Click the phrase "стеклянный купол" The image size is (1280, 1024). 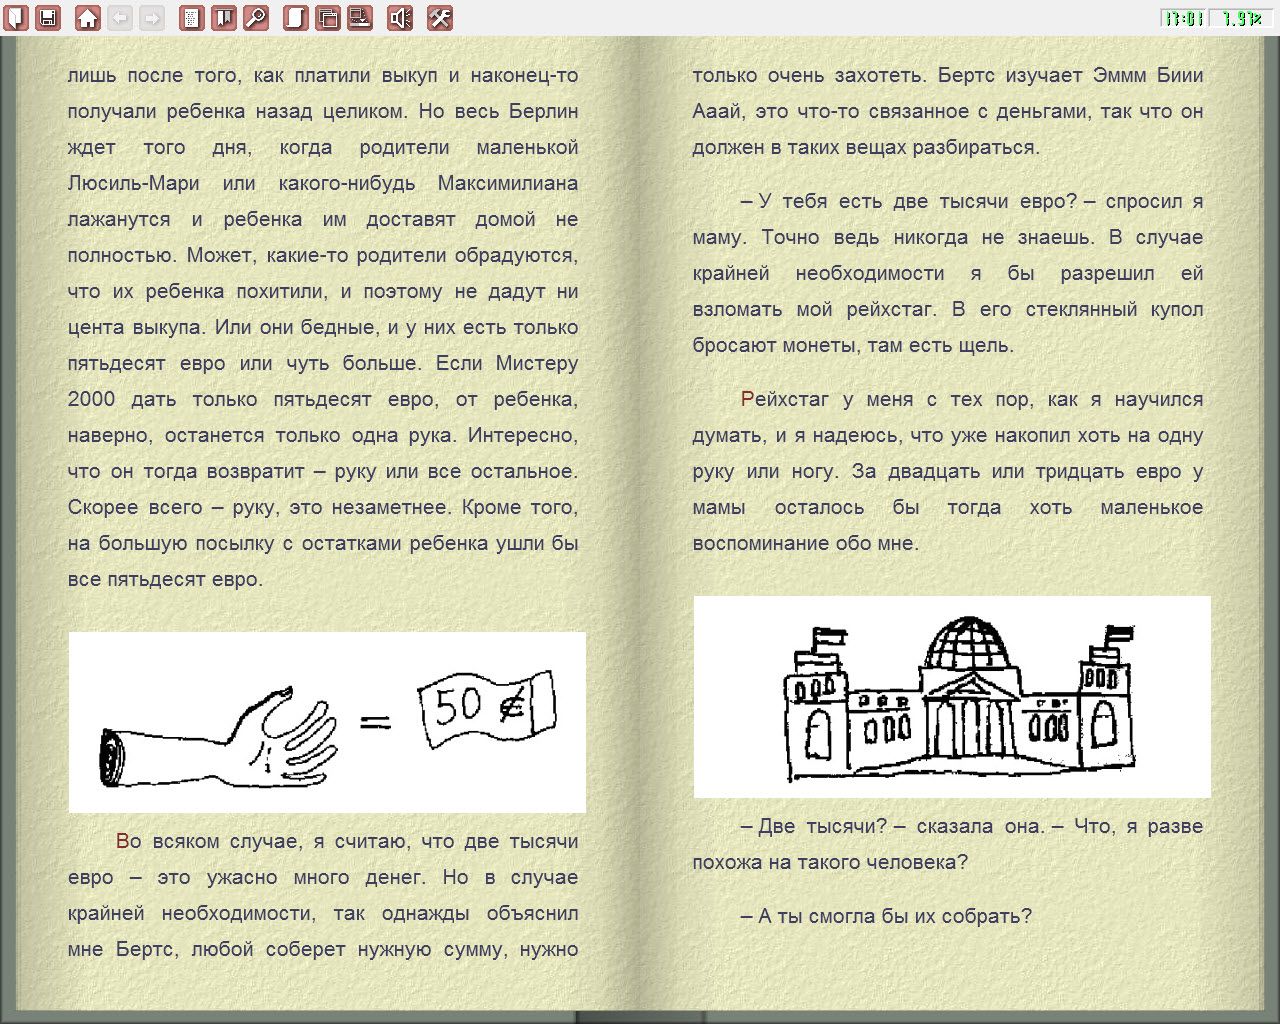tap(1114, 309)
